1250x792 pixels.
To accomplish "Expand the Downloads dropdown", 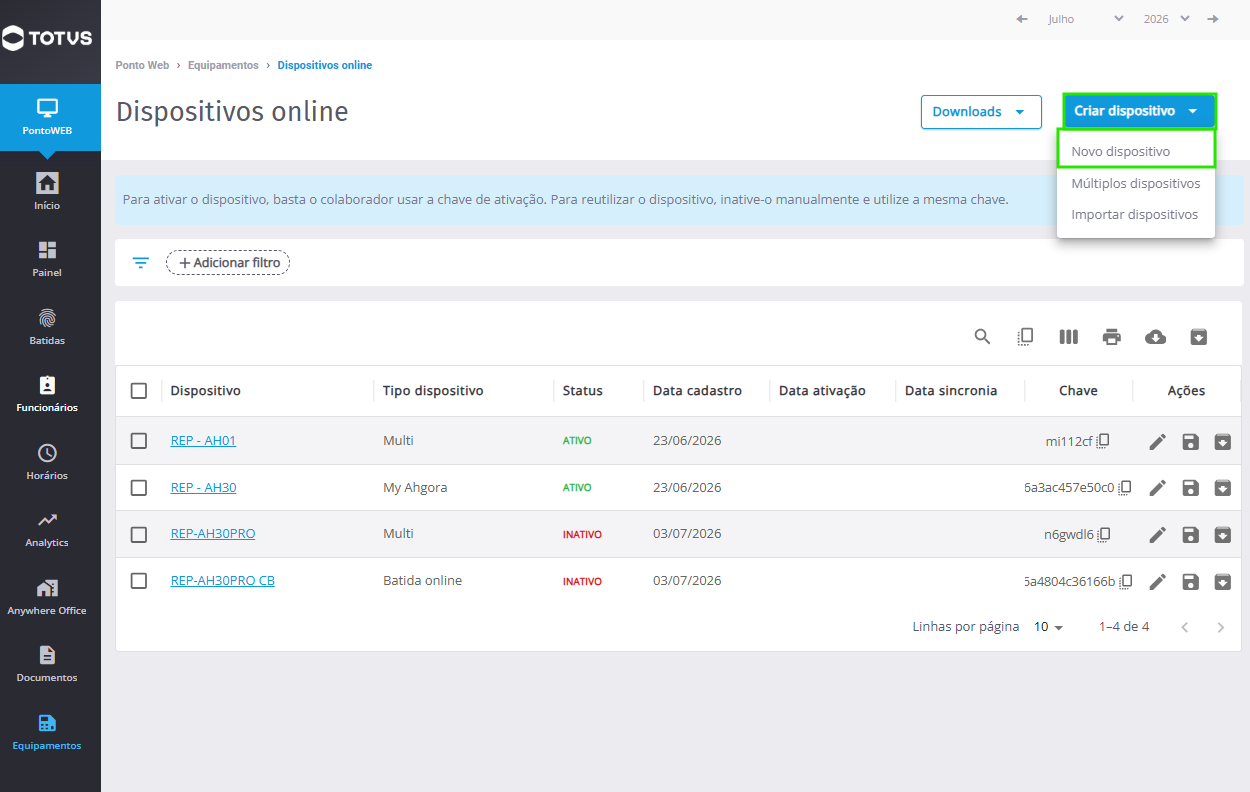I will [981, 112].
